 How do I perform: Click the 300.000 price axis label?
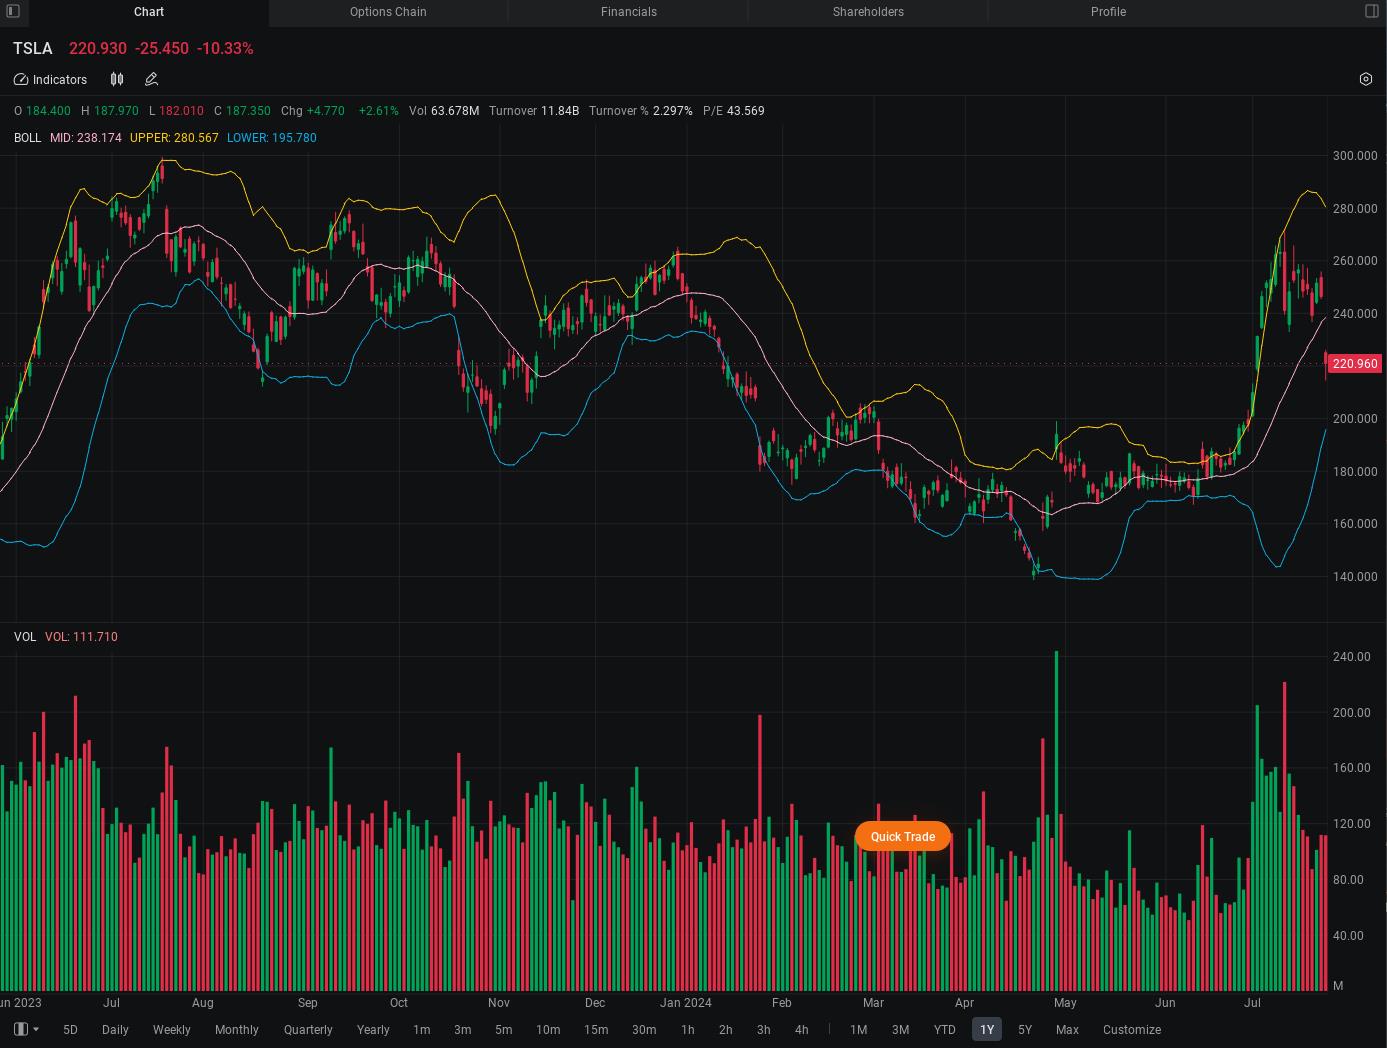pos(1355,156)
